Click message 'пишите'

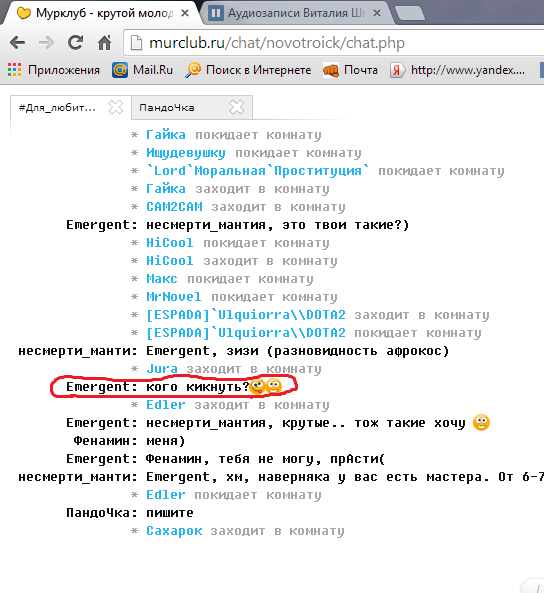pos(170,513)
